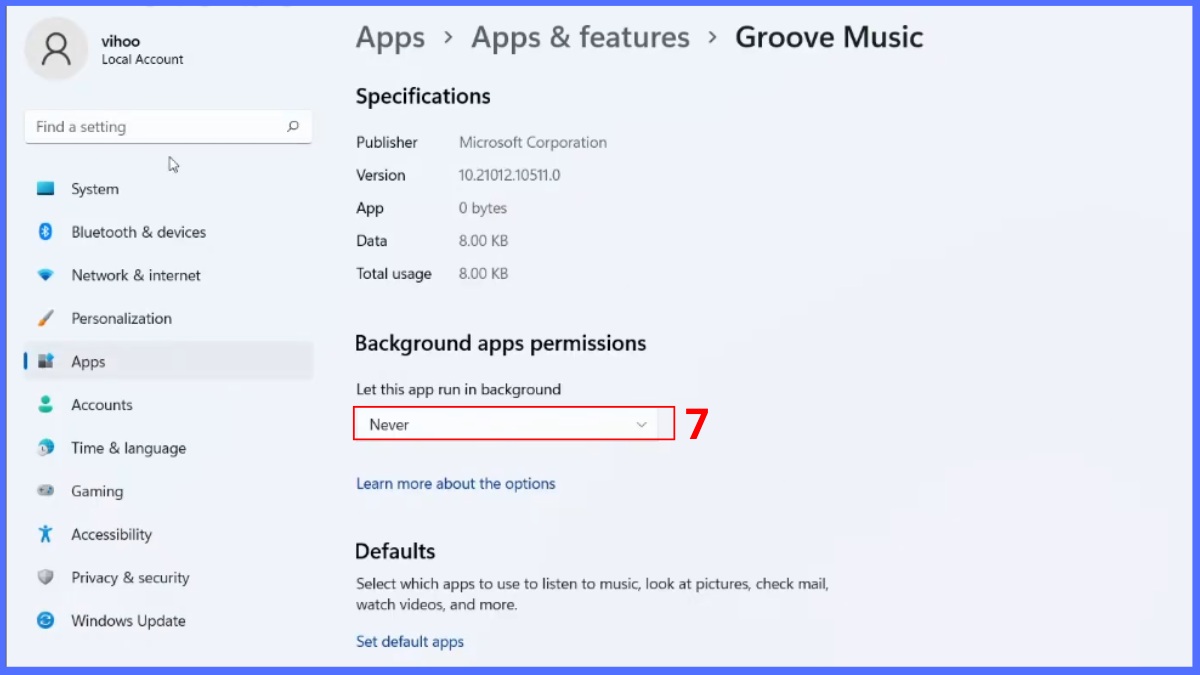Click the Time & language globe icon
The width and height of the screenshot is (1200, 675).
(x=45, y=448)
